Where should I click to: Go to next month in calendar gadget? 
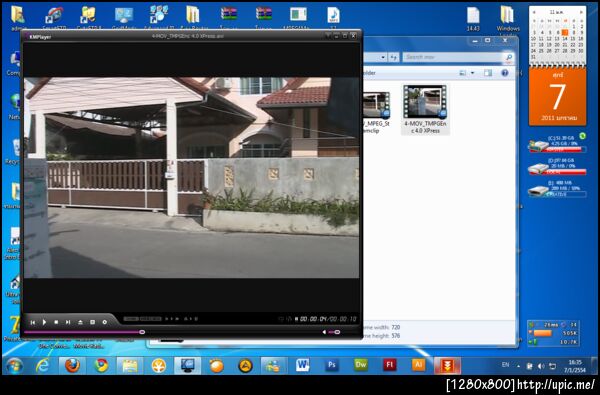(x=581, y=12)
